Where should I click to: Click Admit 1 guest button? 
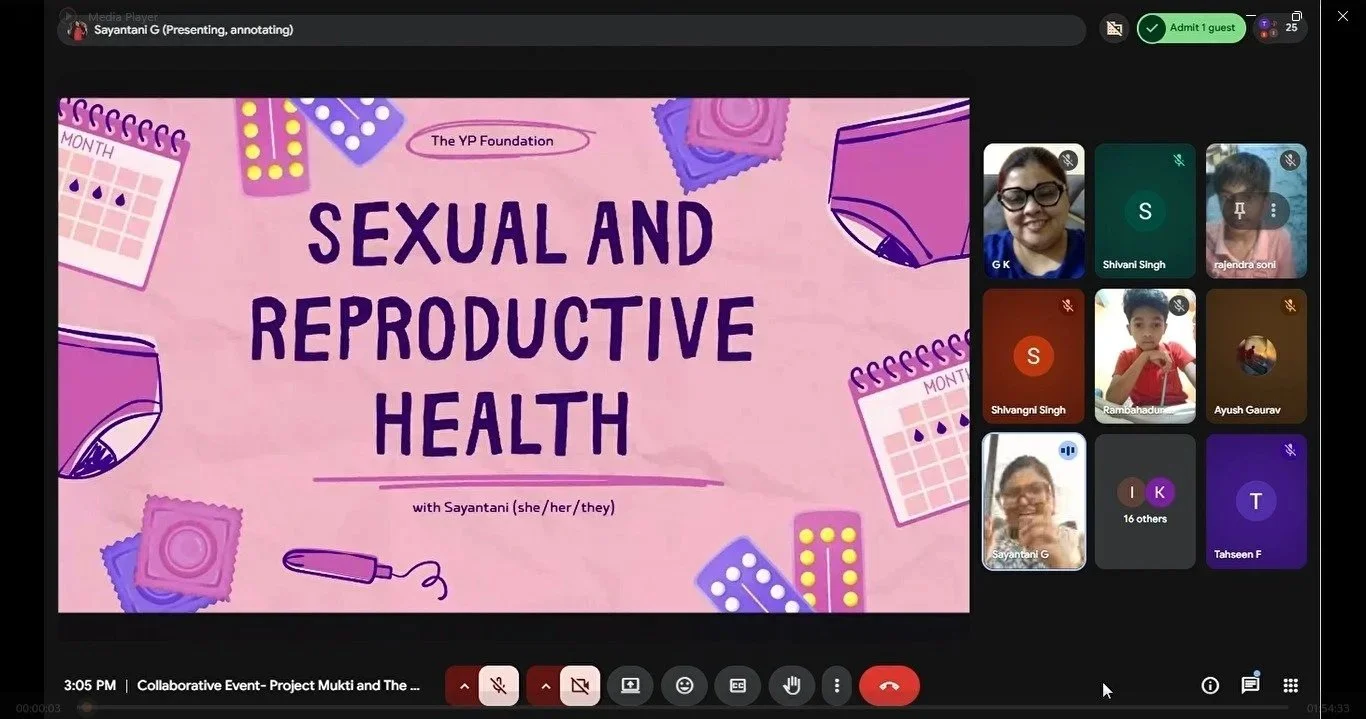[x=1191, y=28]
